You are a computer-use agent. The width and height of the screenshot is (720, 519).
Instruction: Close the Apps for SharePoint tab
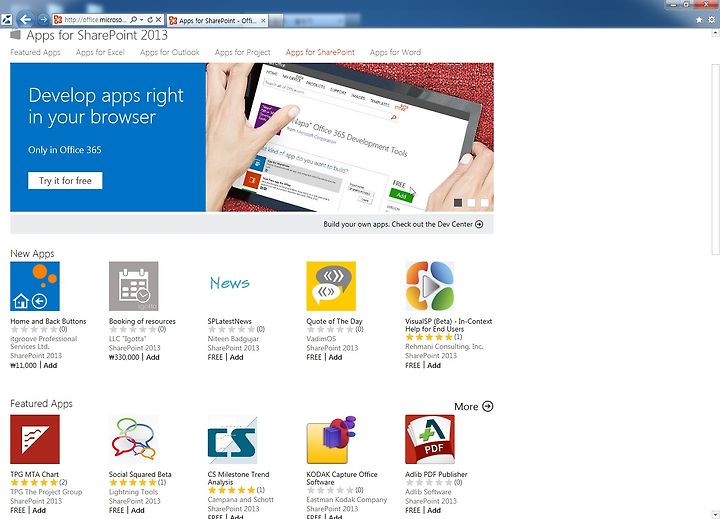[263, 20]
